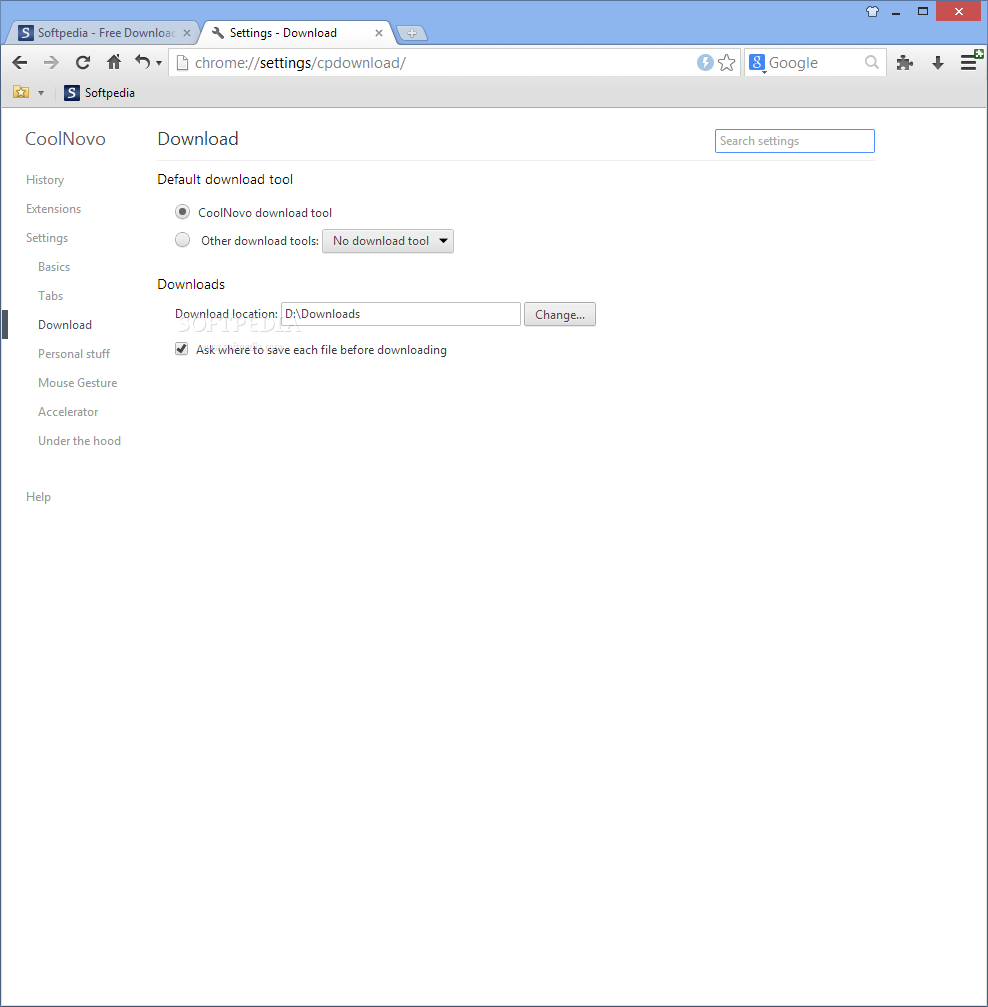Image resolution: width=988 pixels, height=1007 pixels.
Task: Focus the Search settings field
Action: click(795, 141)
